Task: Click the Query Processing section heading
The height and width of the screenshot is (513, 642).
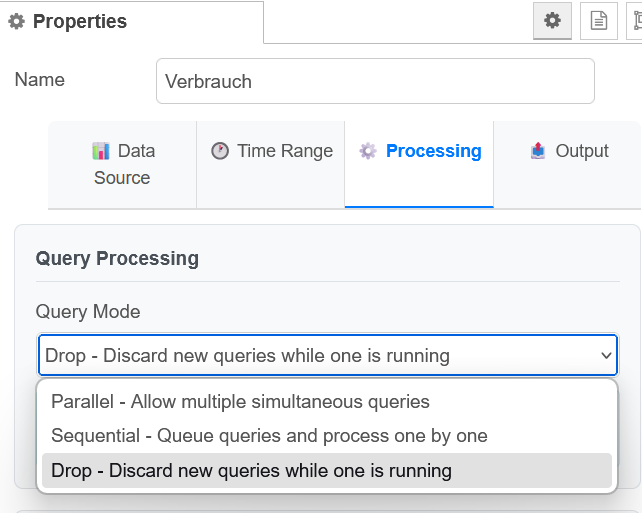Action: click(x=117, y=258)
